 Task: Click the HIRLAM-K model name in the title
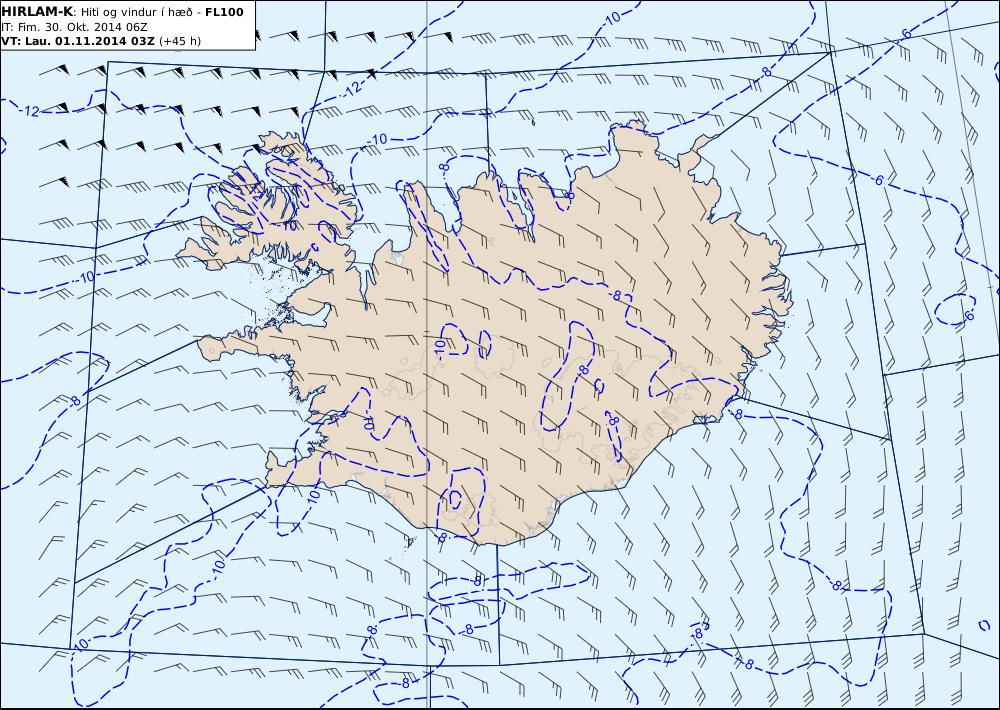pyautogui.click(x=37, y=11)
